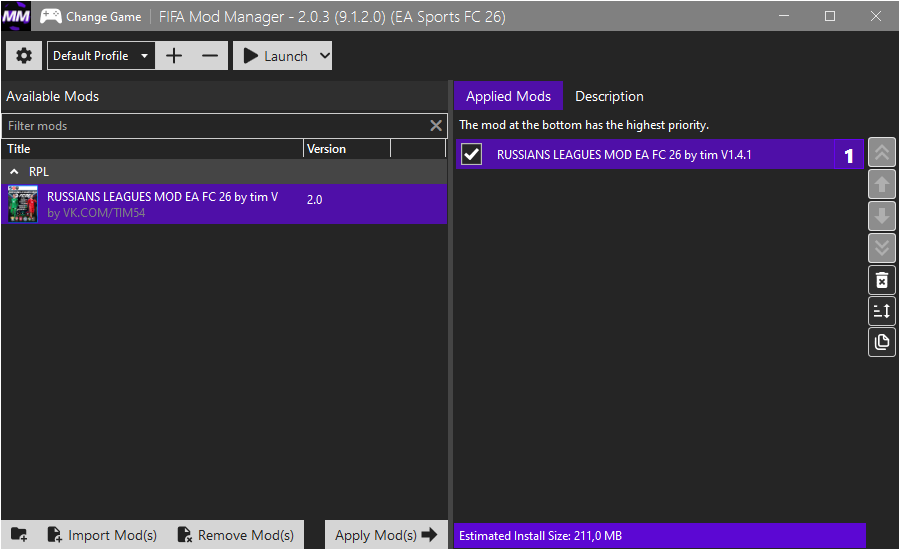
Task: Open settings with the gear icon
Action: pos(24,56)
